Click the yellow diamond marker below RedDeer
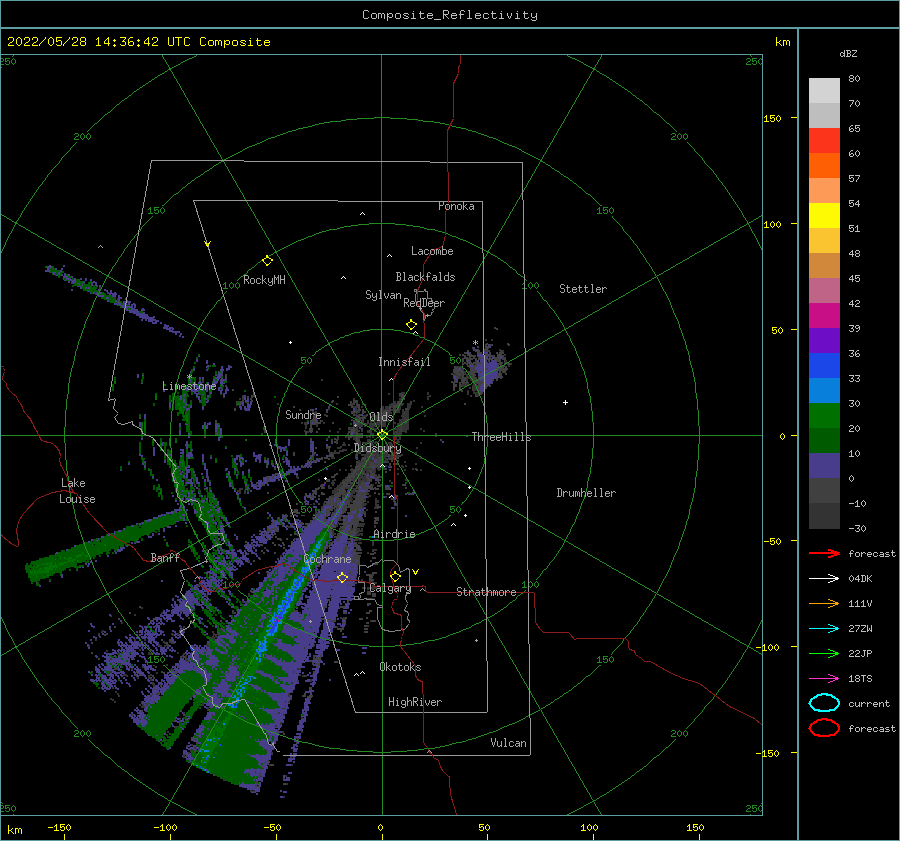900x841 pixels. (x=411, y=325)
